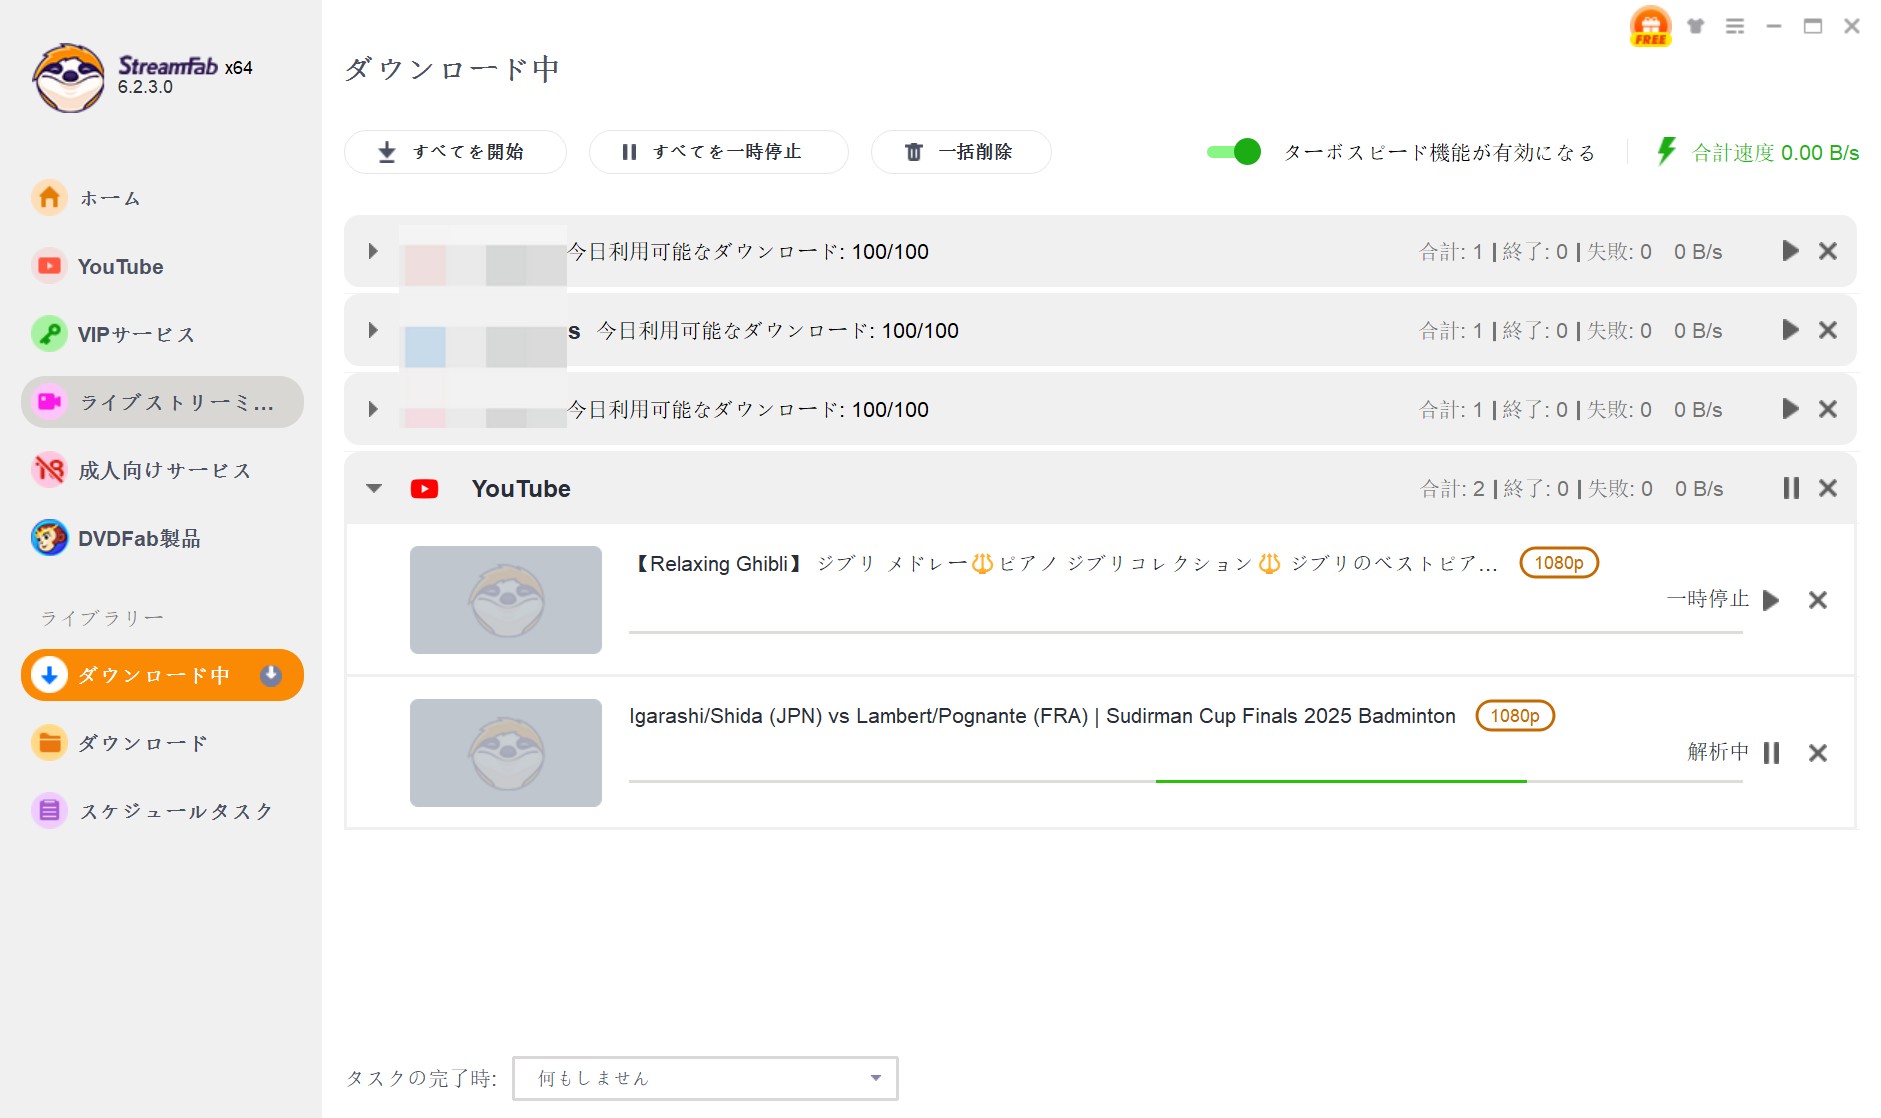Click the red YouTube icon in group header
The height and width of the screenshot is (1118, 1881).
pyautogui.click(x=424, y=489)
